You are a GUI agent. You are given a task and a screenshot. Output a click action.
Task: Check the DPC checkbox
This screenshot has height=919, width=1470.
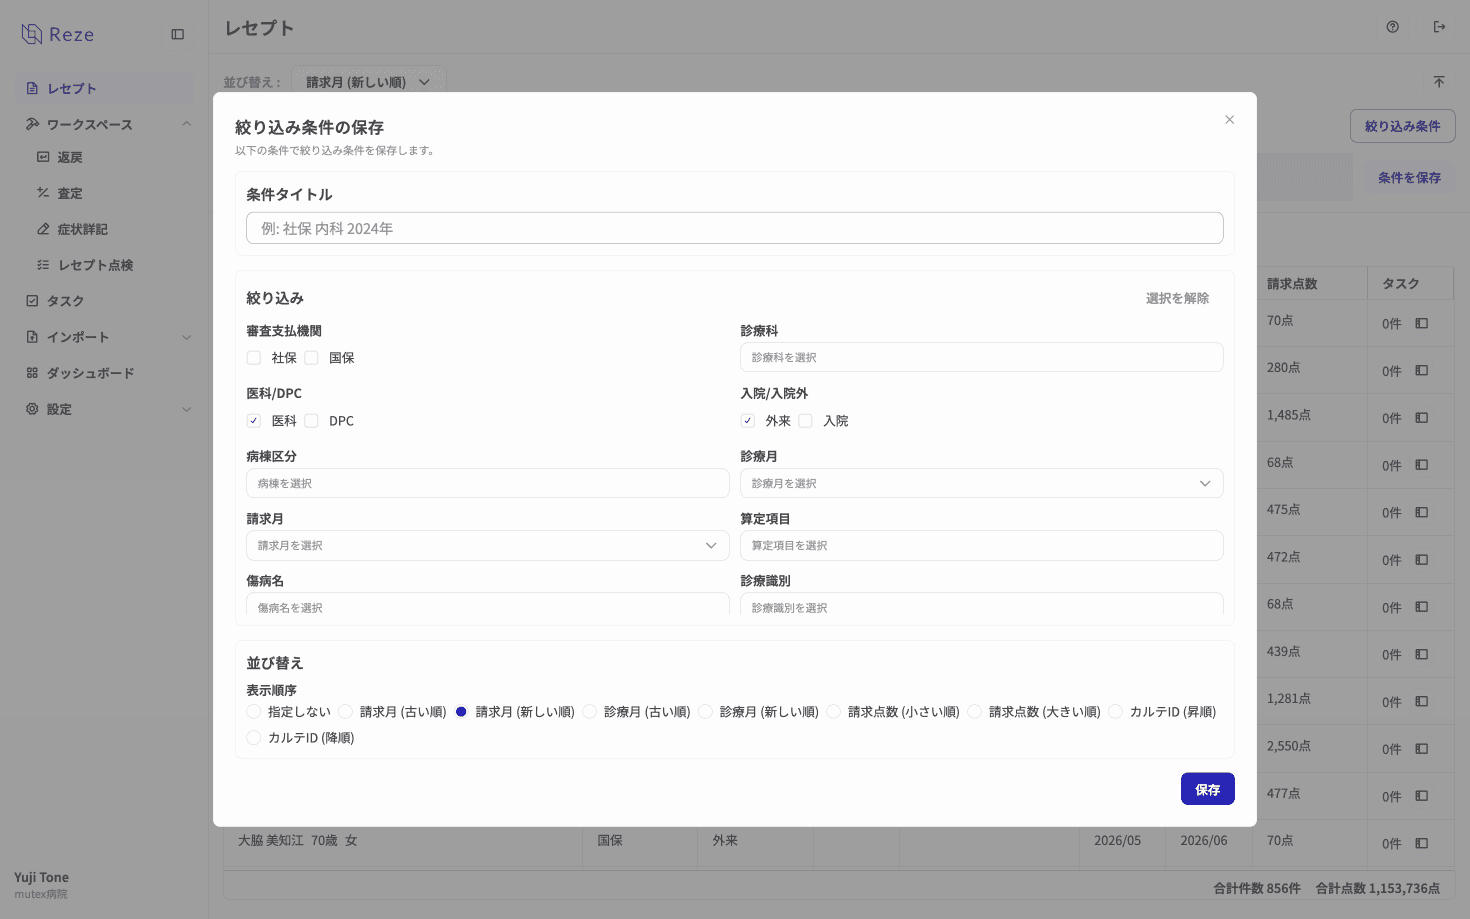[311, 421]
